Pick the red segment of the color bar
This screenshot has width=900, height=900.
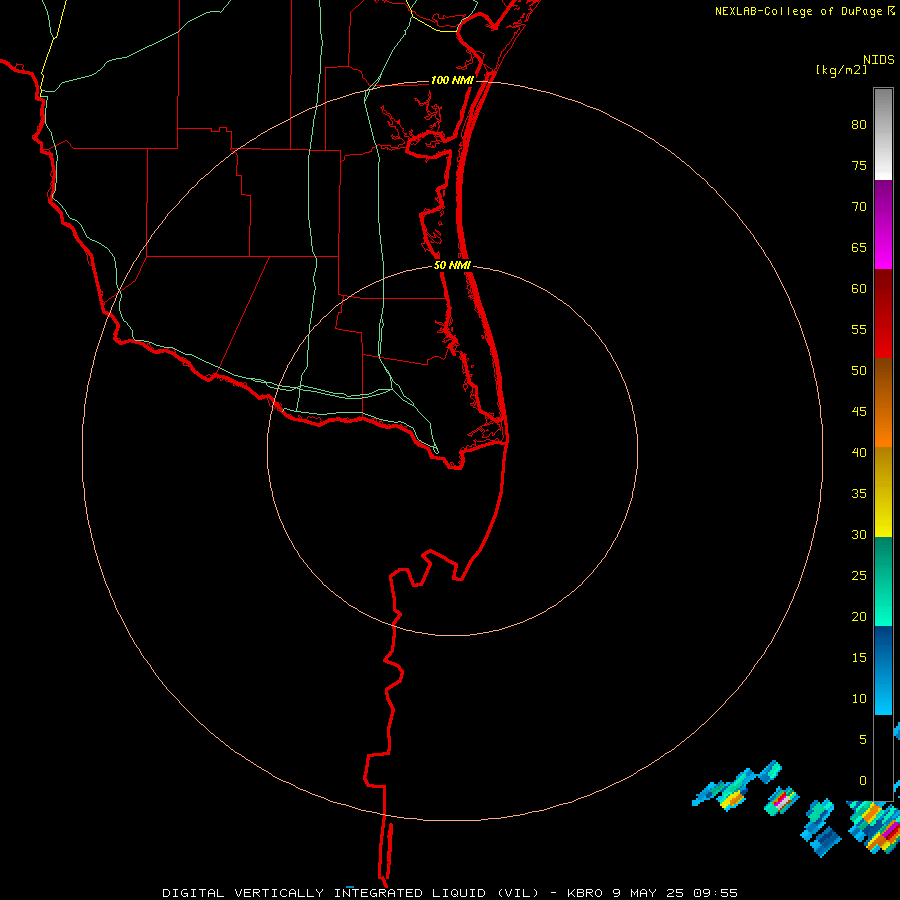point(883,313)
